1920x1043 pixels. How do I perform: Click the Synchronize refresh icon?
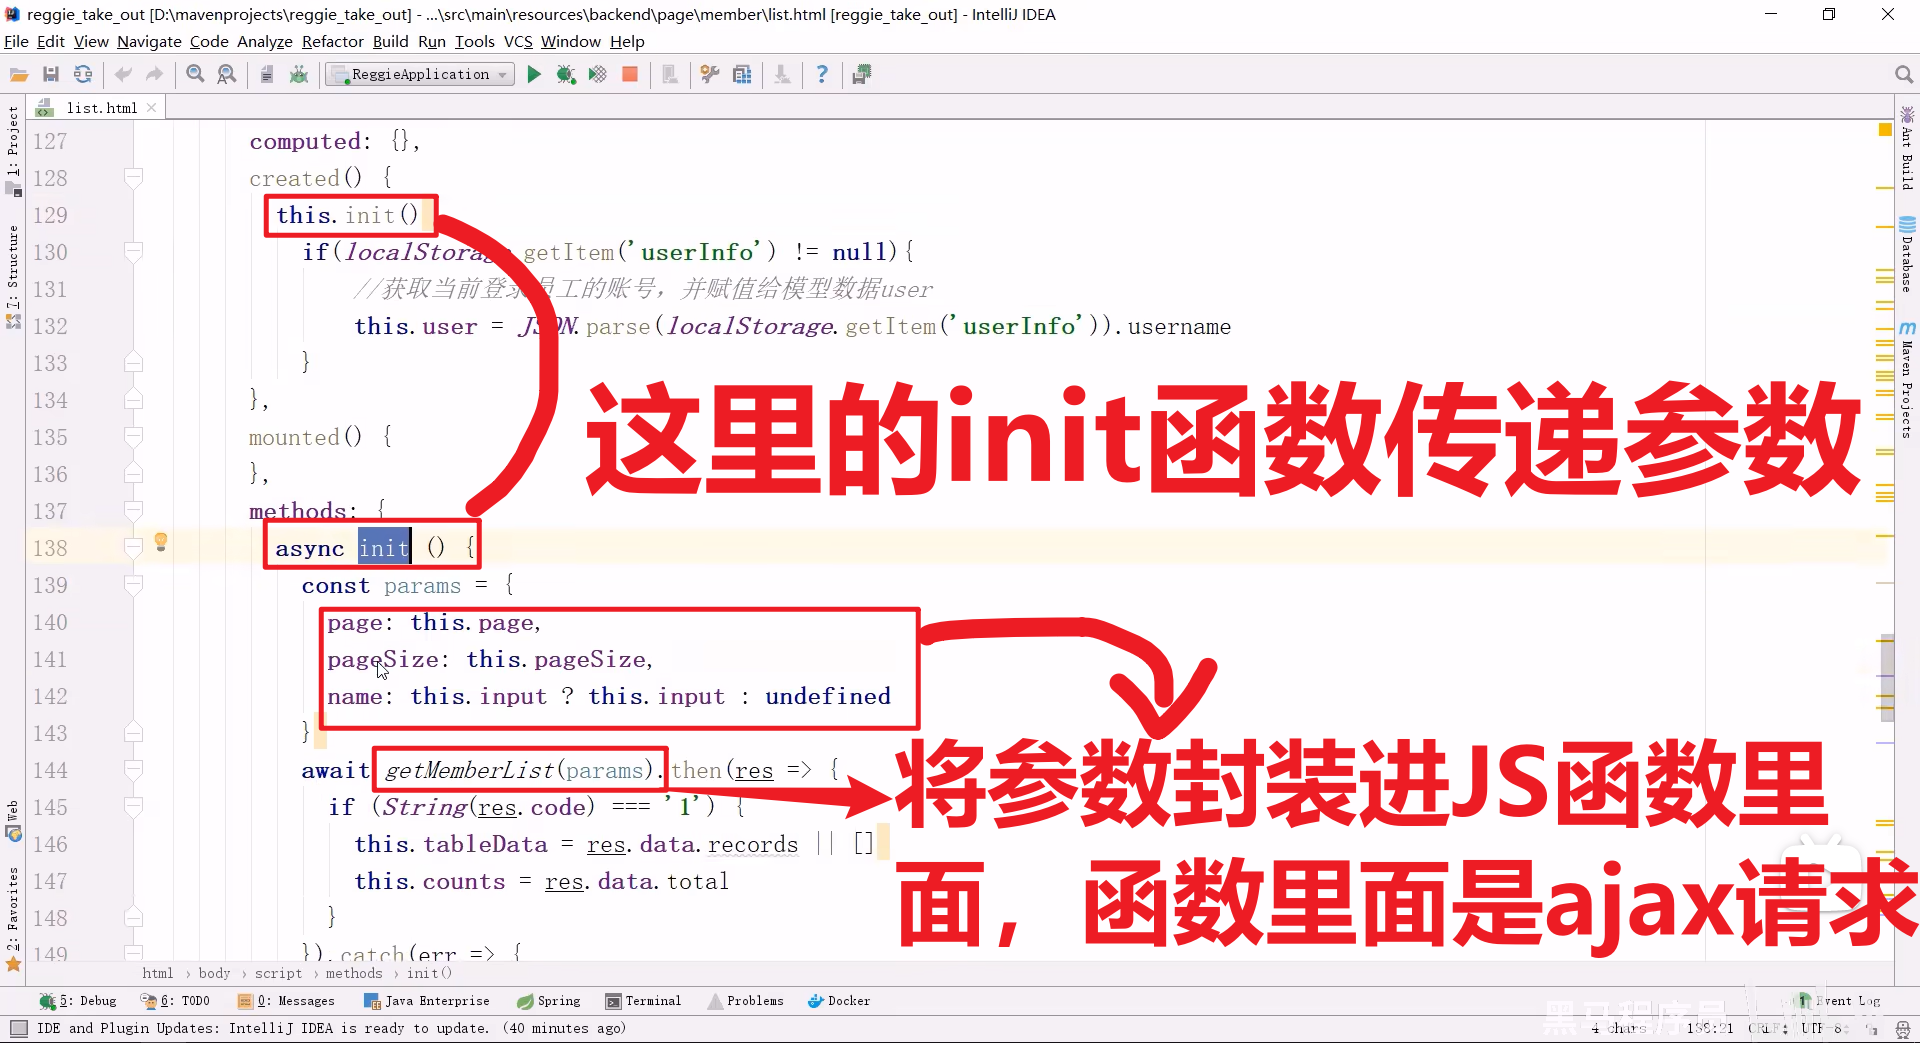[x=83, y=75]
